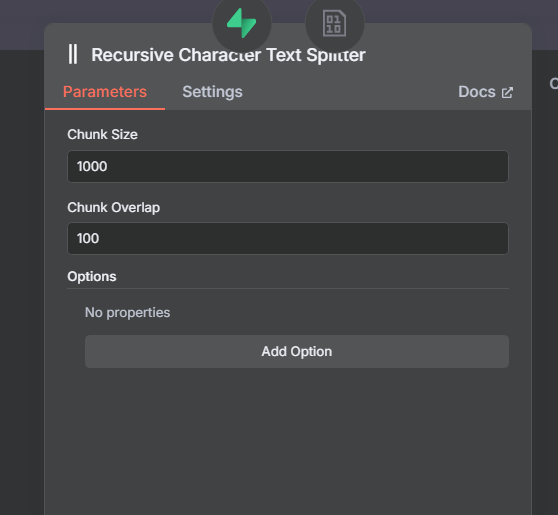Click the Chunk Overlap label
Screen dimensions: 558x515
click(114, 207)
